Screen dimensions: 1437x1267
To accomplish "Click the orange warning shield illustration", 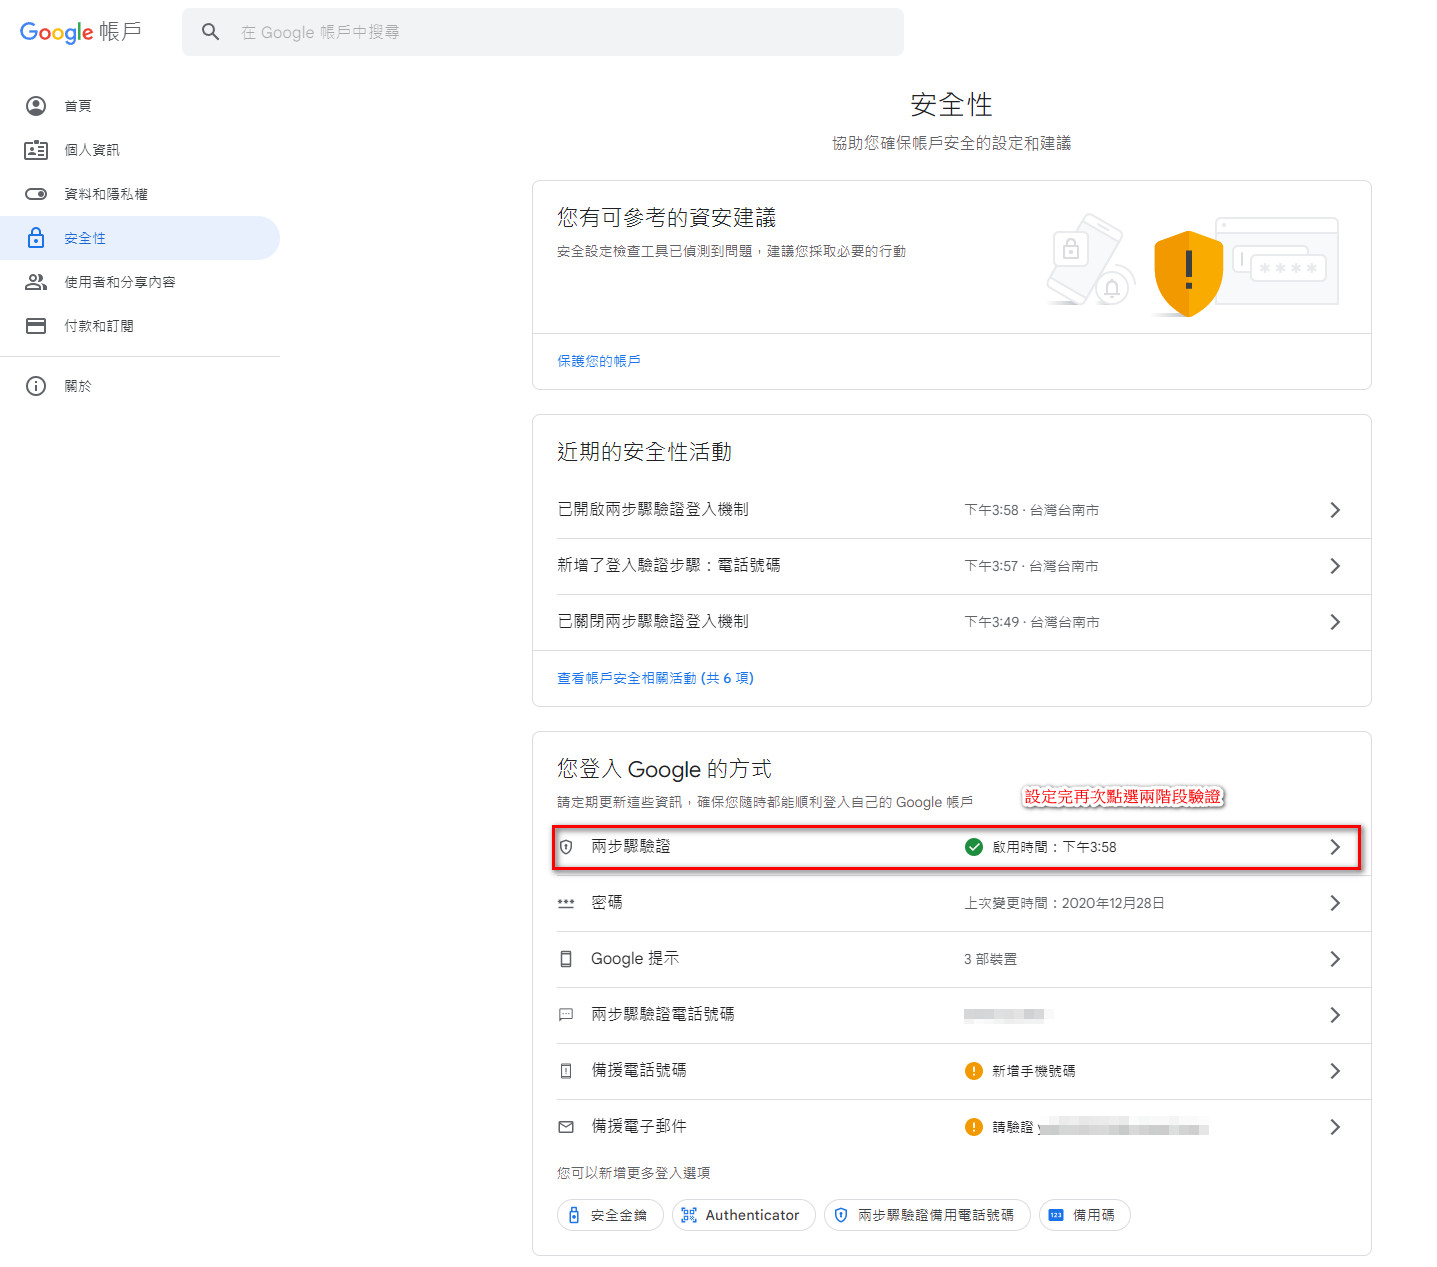I will click(x=1188, y=273).
